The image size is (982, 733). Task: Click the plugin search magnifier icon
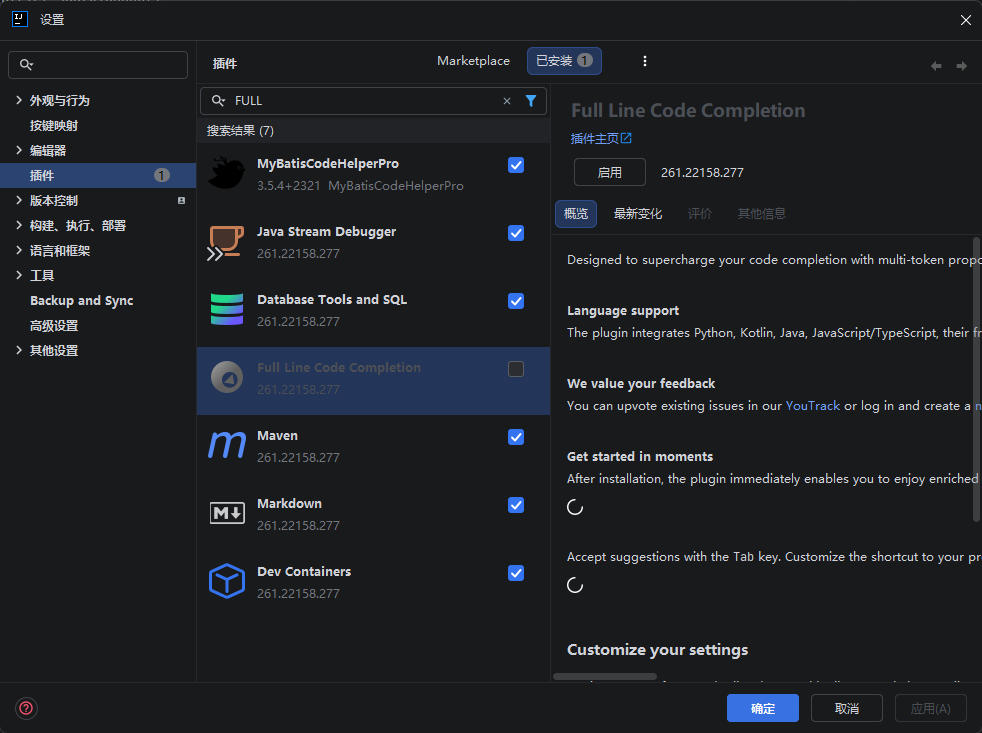click(x=218, y=101)
